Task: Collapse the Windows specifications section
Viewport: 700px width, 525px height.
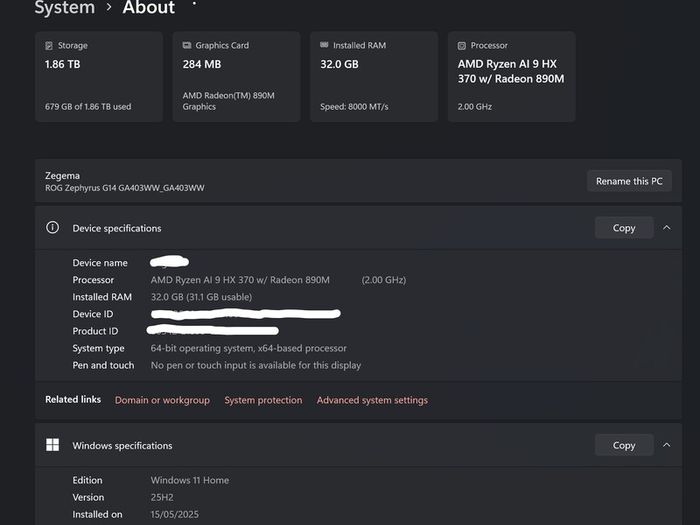Action: (x=667, y=445)
